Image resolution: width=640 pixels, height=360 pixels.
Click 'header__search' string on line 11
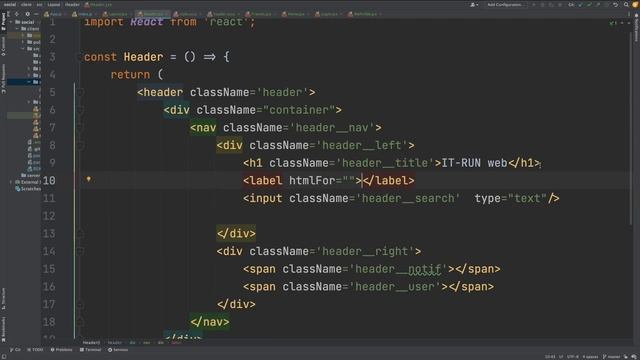coord(408,198)
